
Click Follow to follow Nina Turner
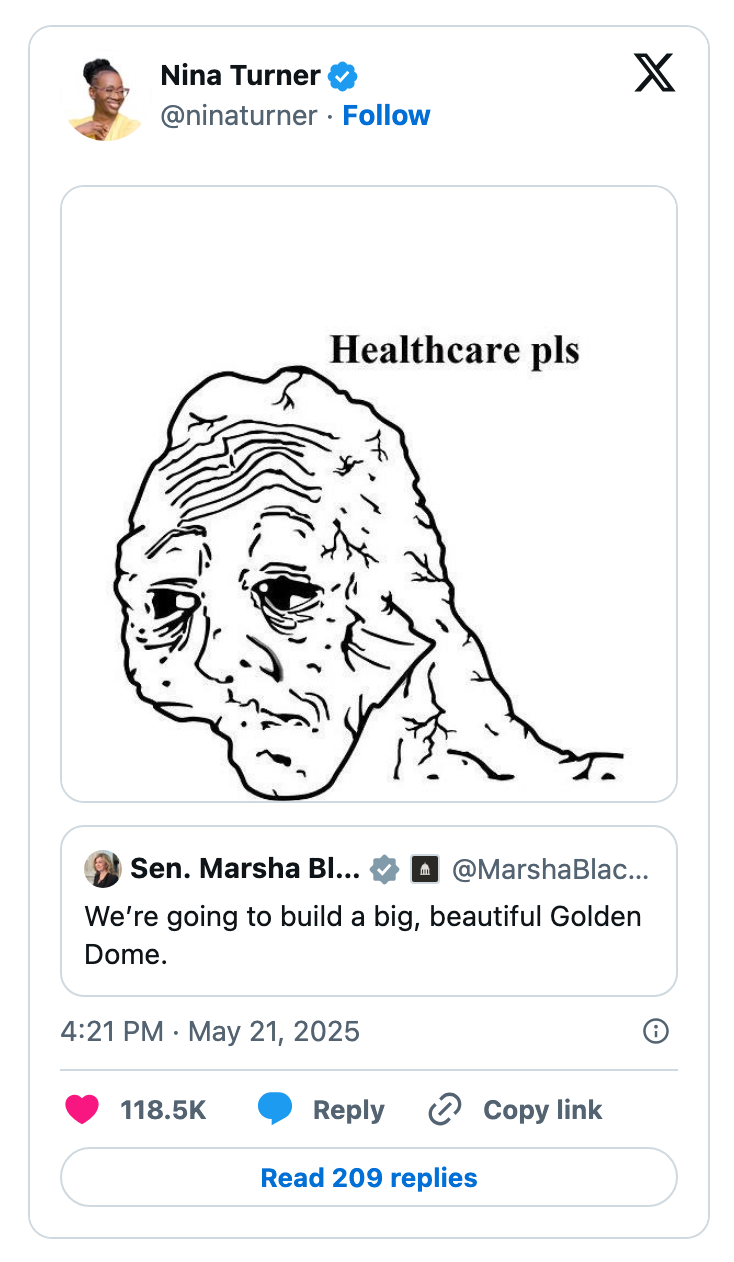click(x=387, y=115)
